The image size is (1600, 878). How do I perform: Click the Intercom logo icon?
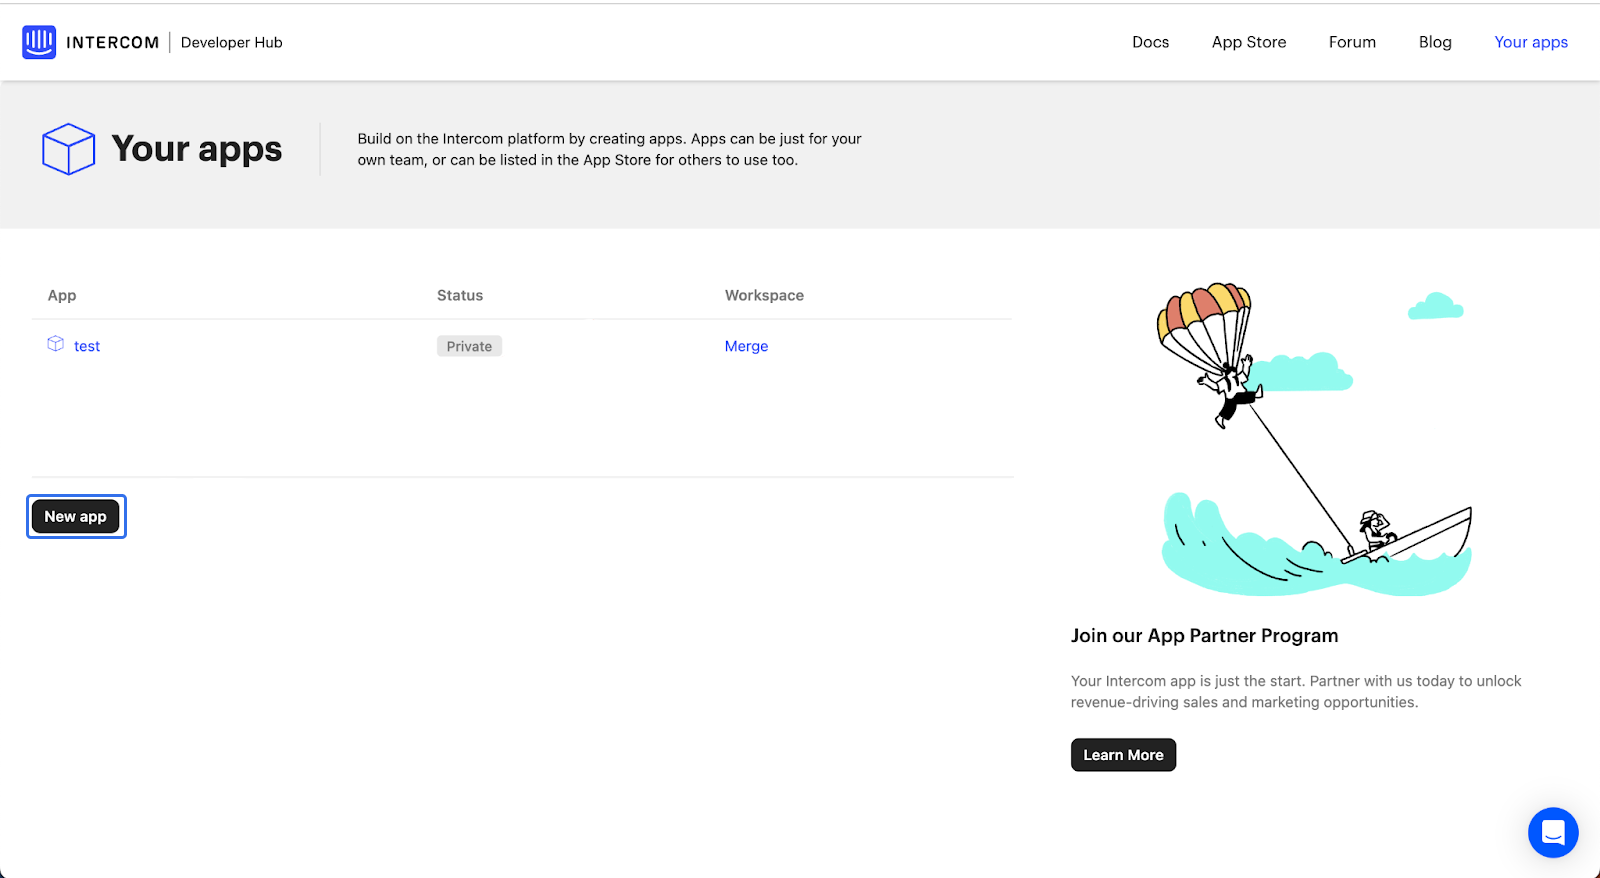click(39, 42)
